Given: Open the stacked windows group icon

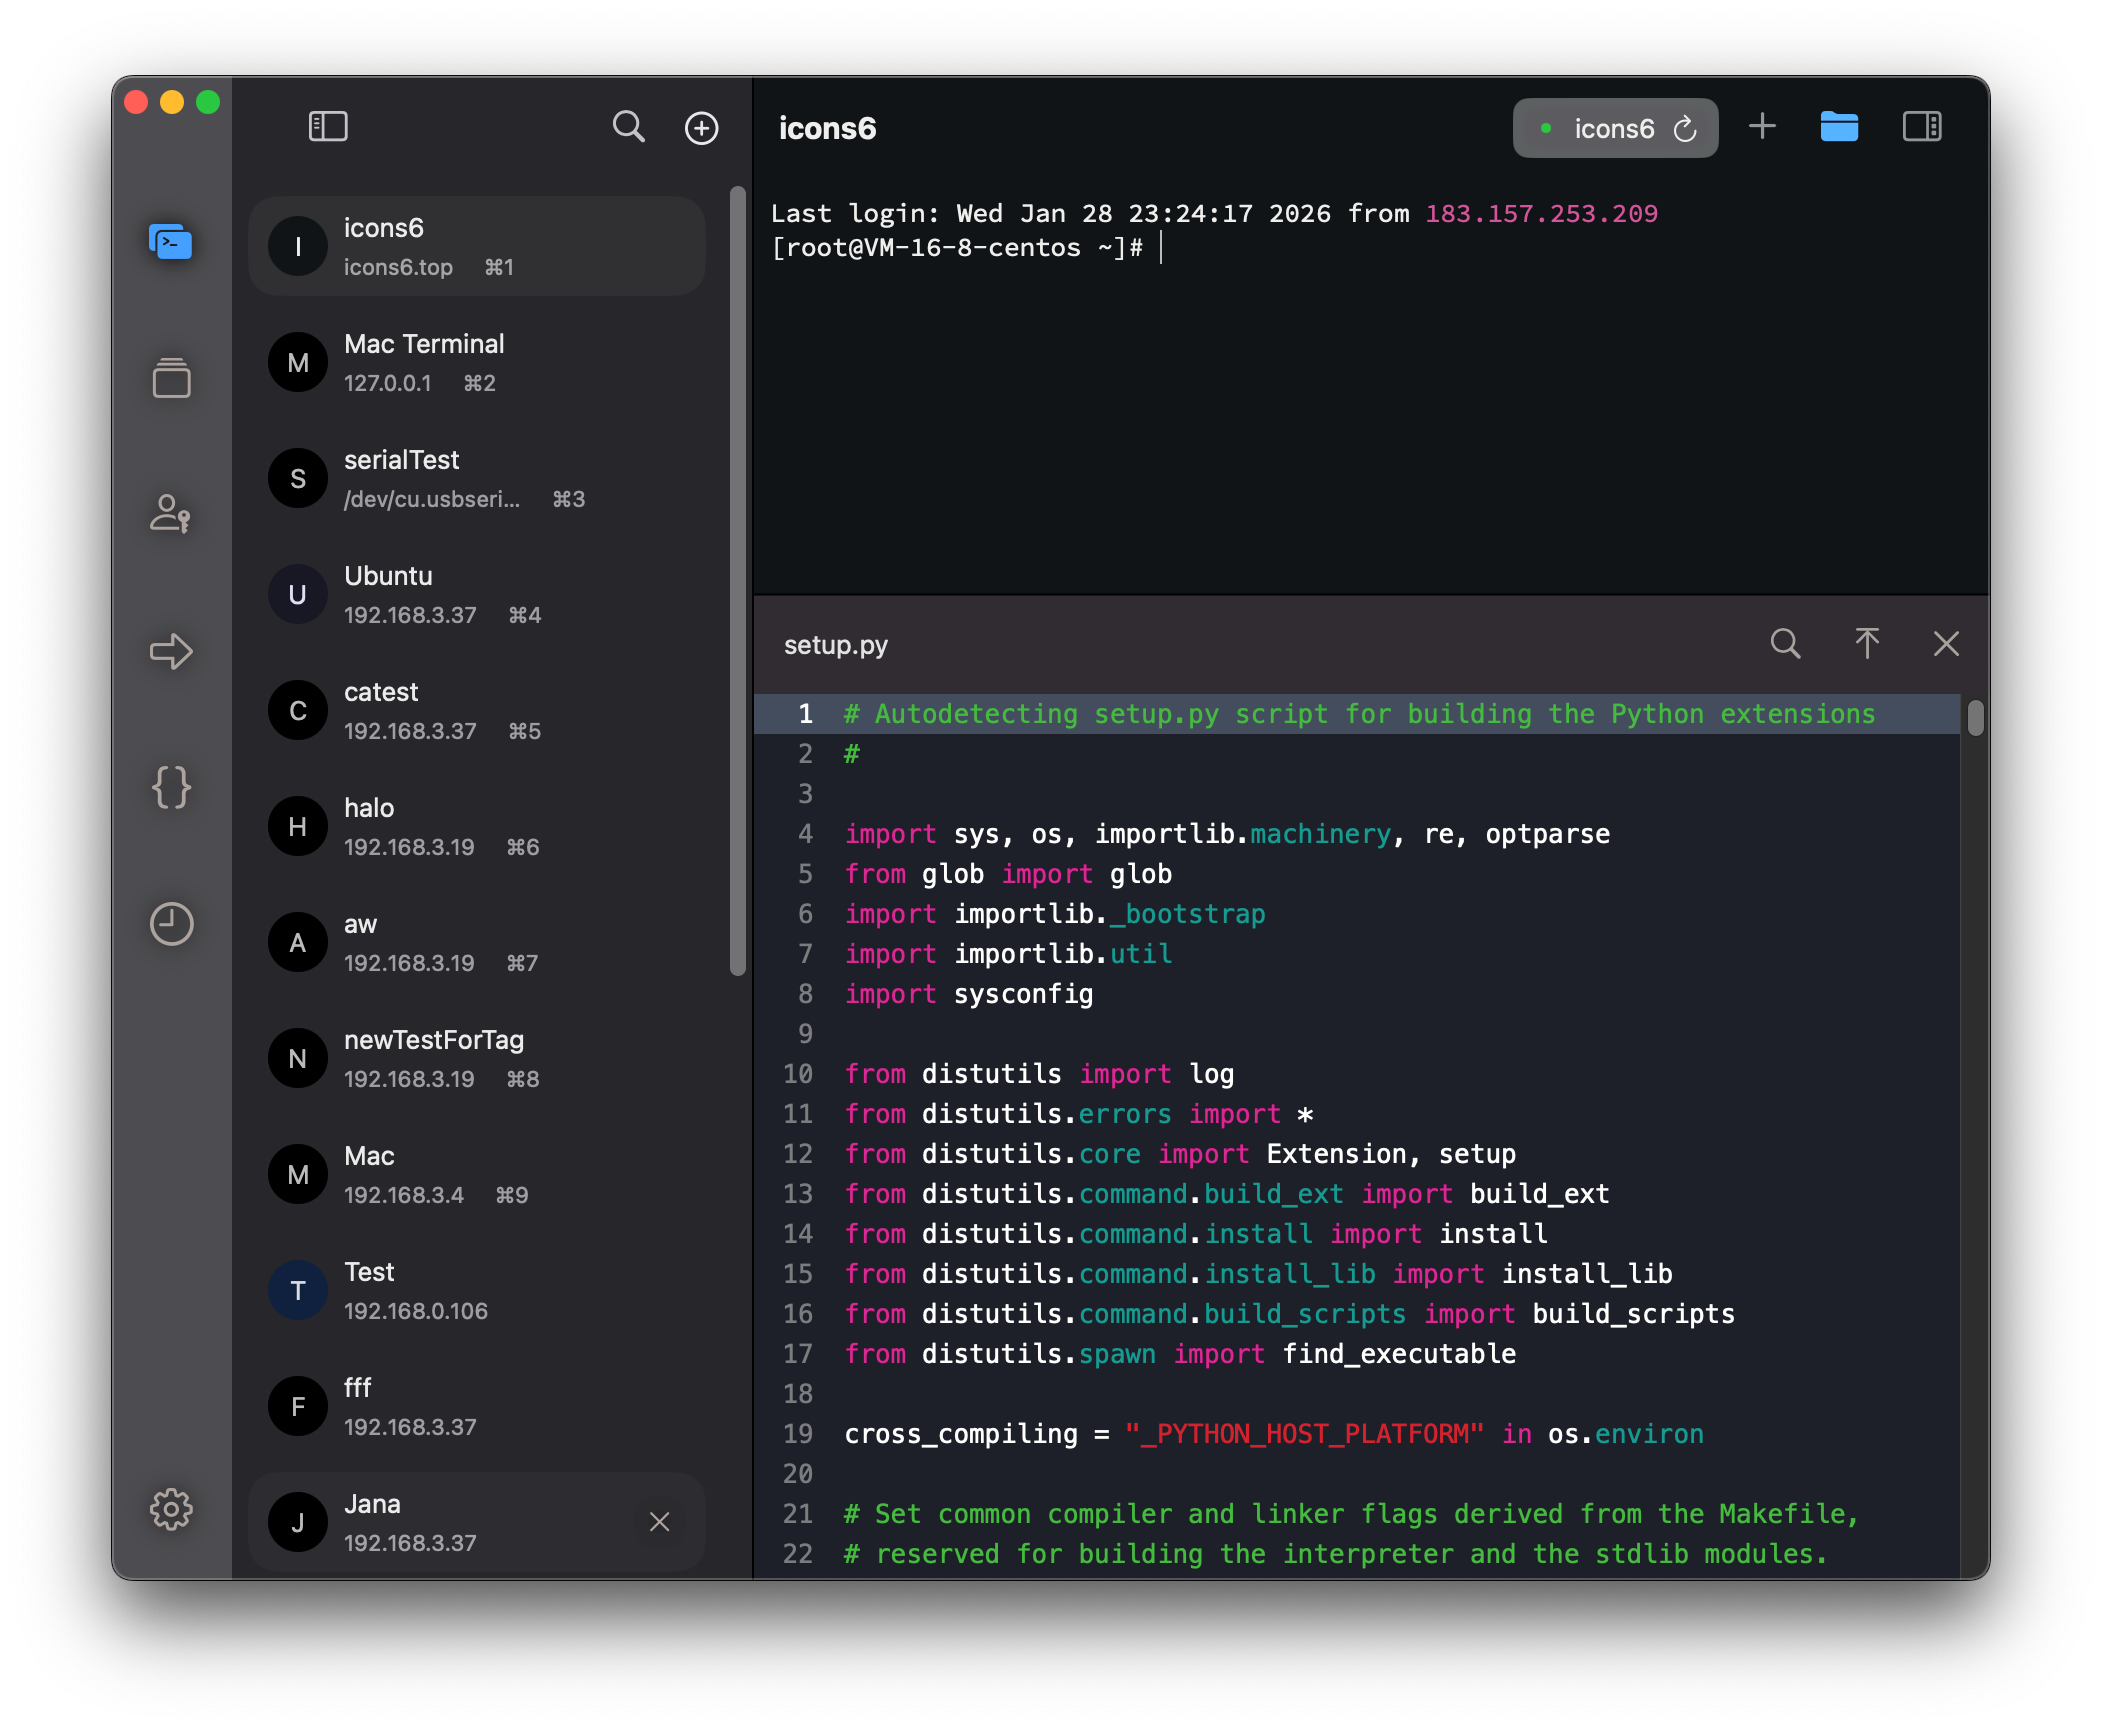Looking at the screenshot, I should click(x=171, y=378).
